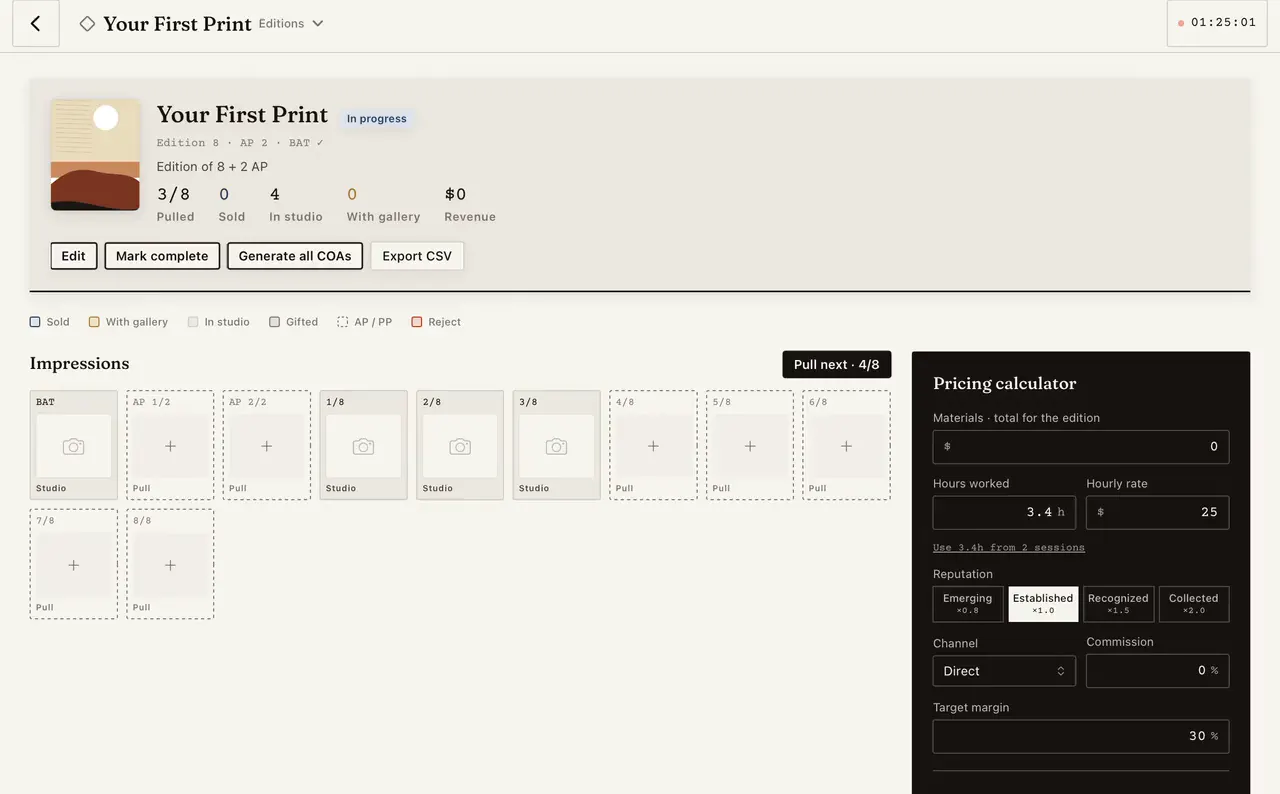Select Recognized reputation ×1.5
Image resolution: width=1280 pixels, height=794 pixels.
1118,604
